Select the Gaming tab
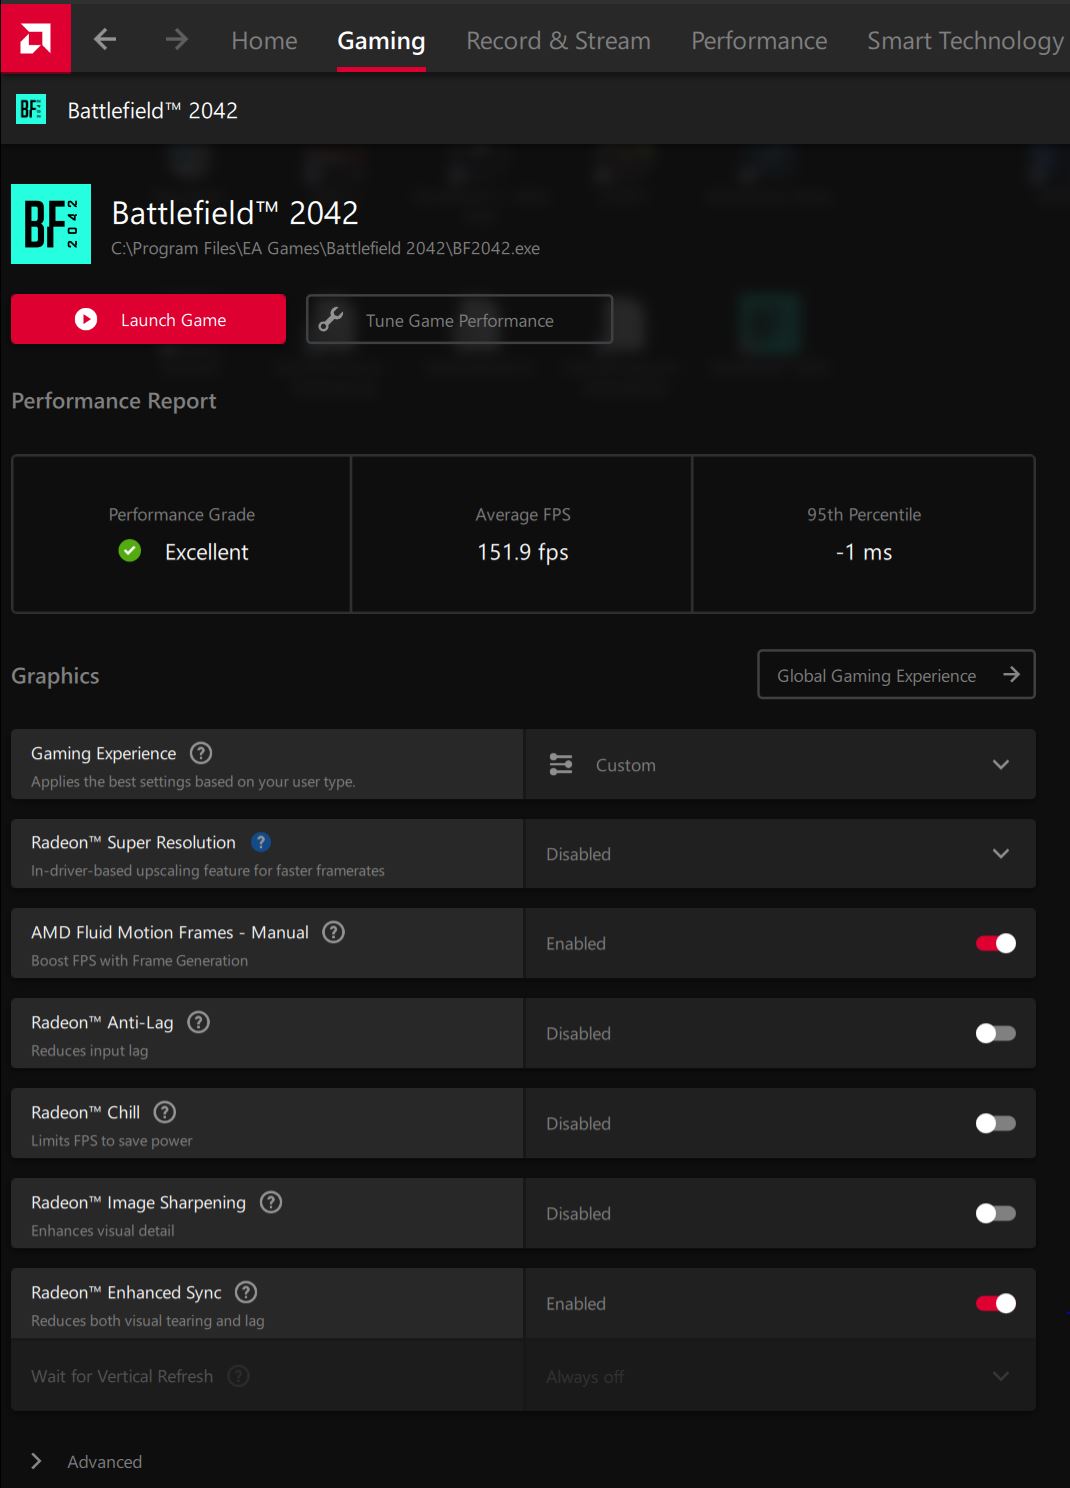 pos(381,41)
